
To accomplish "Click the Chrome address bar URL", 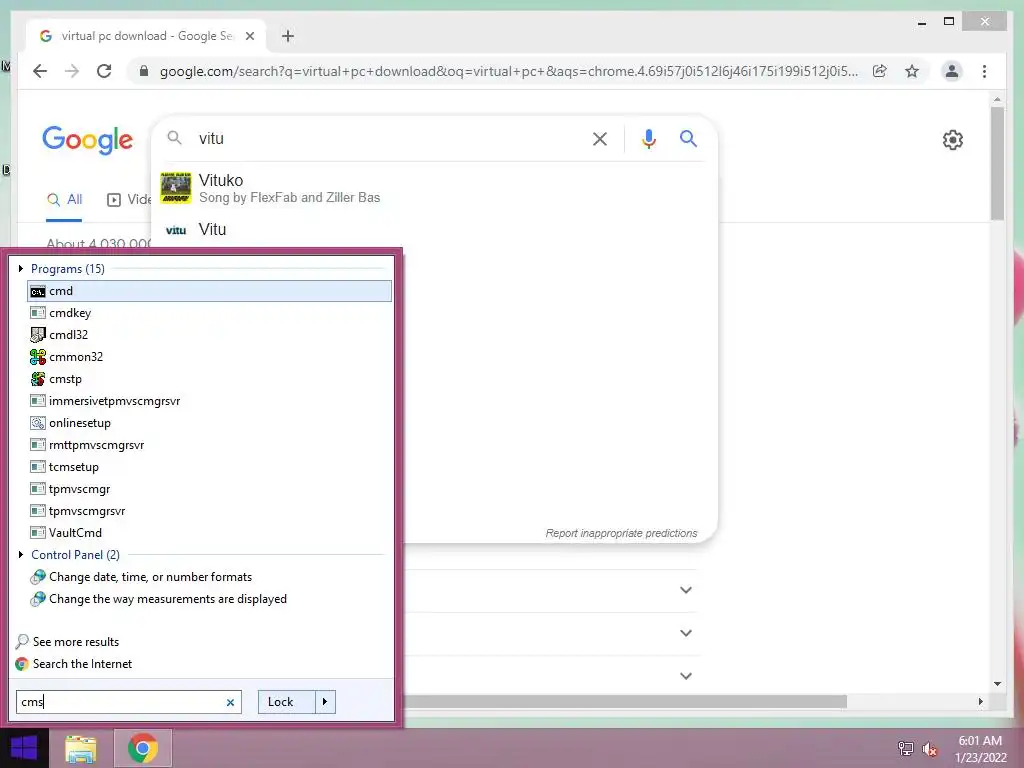I will pyautogui.click(x=509, y=71).
